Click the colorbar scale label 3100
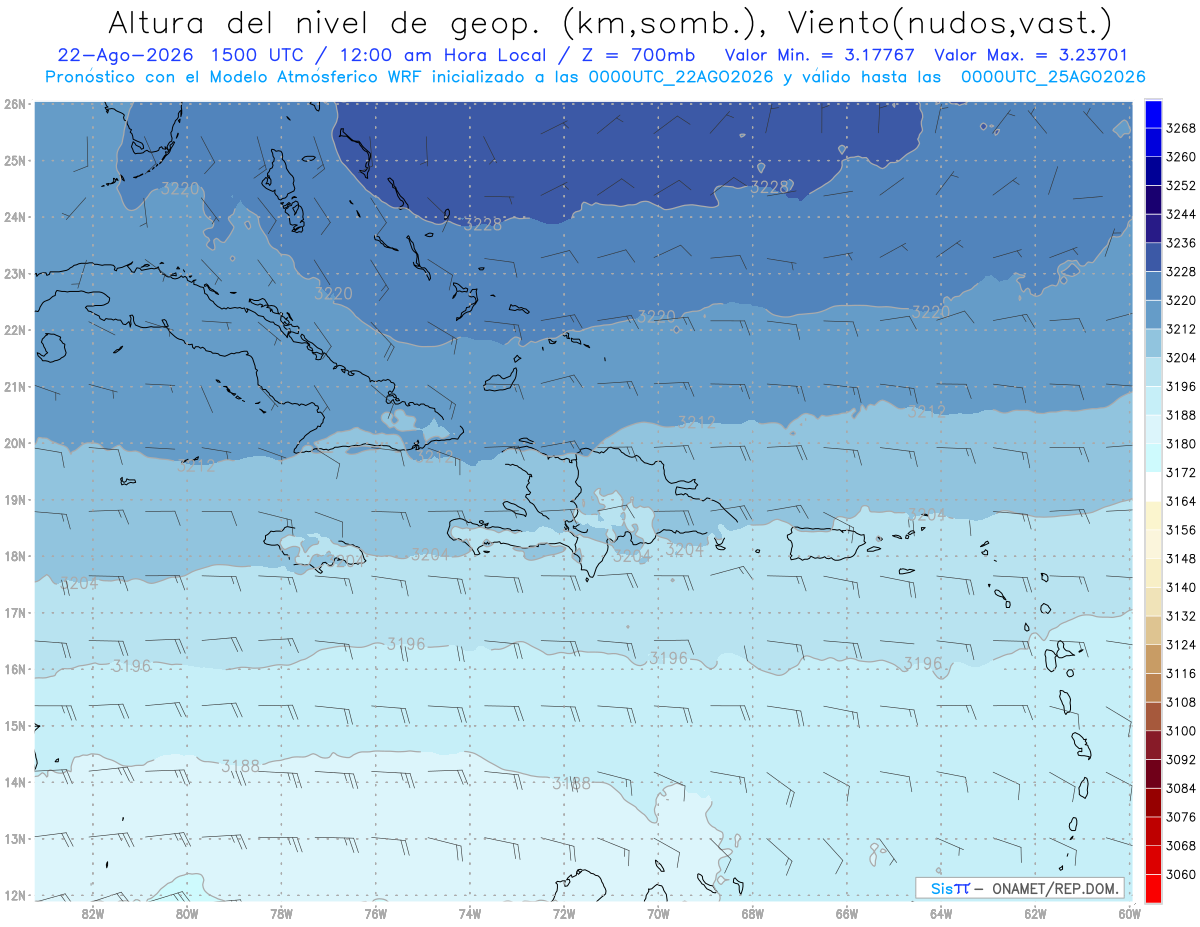 [1181, 731]
